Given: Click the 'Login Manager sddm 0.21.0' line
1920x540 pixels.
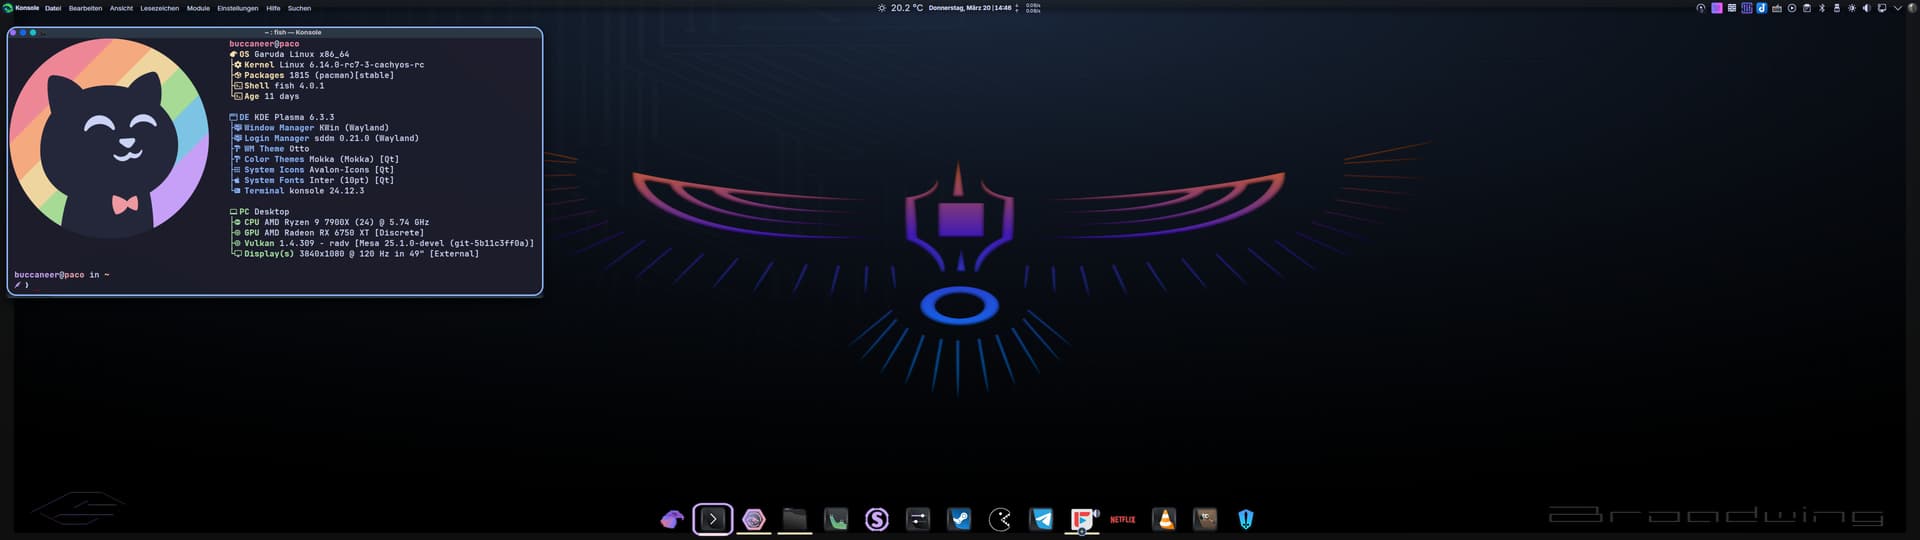Looking at the screenshot, I should pos(326,138).
